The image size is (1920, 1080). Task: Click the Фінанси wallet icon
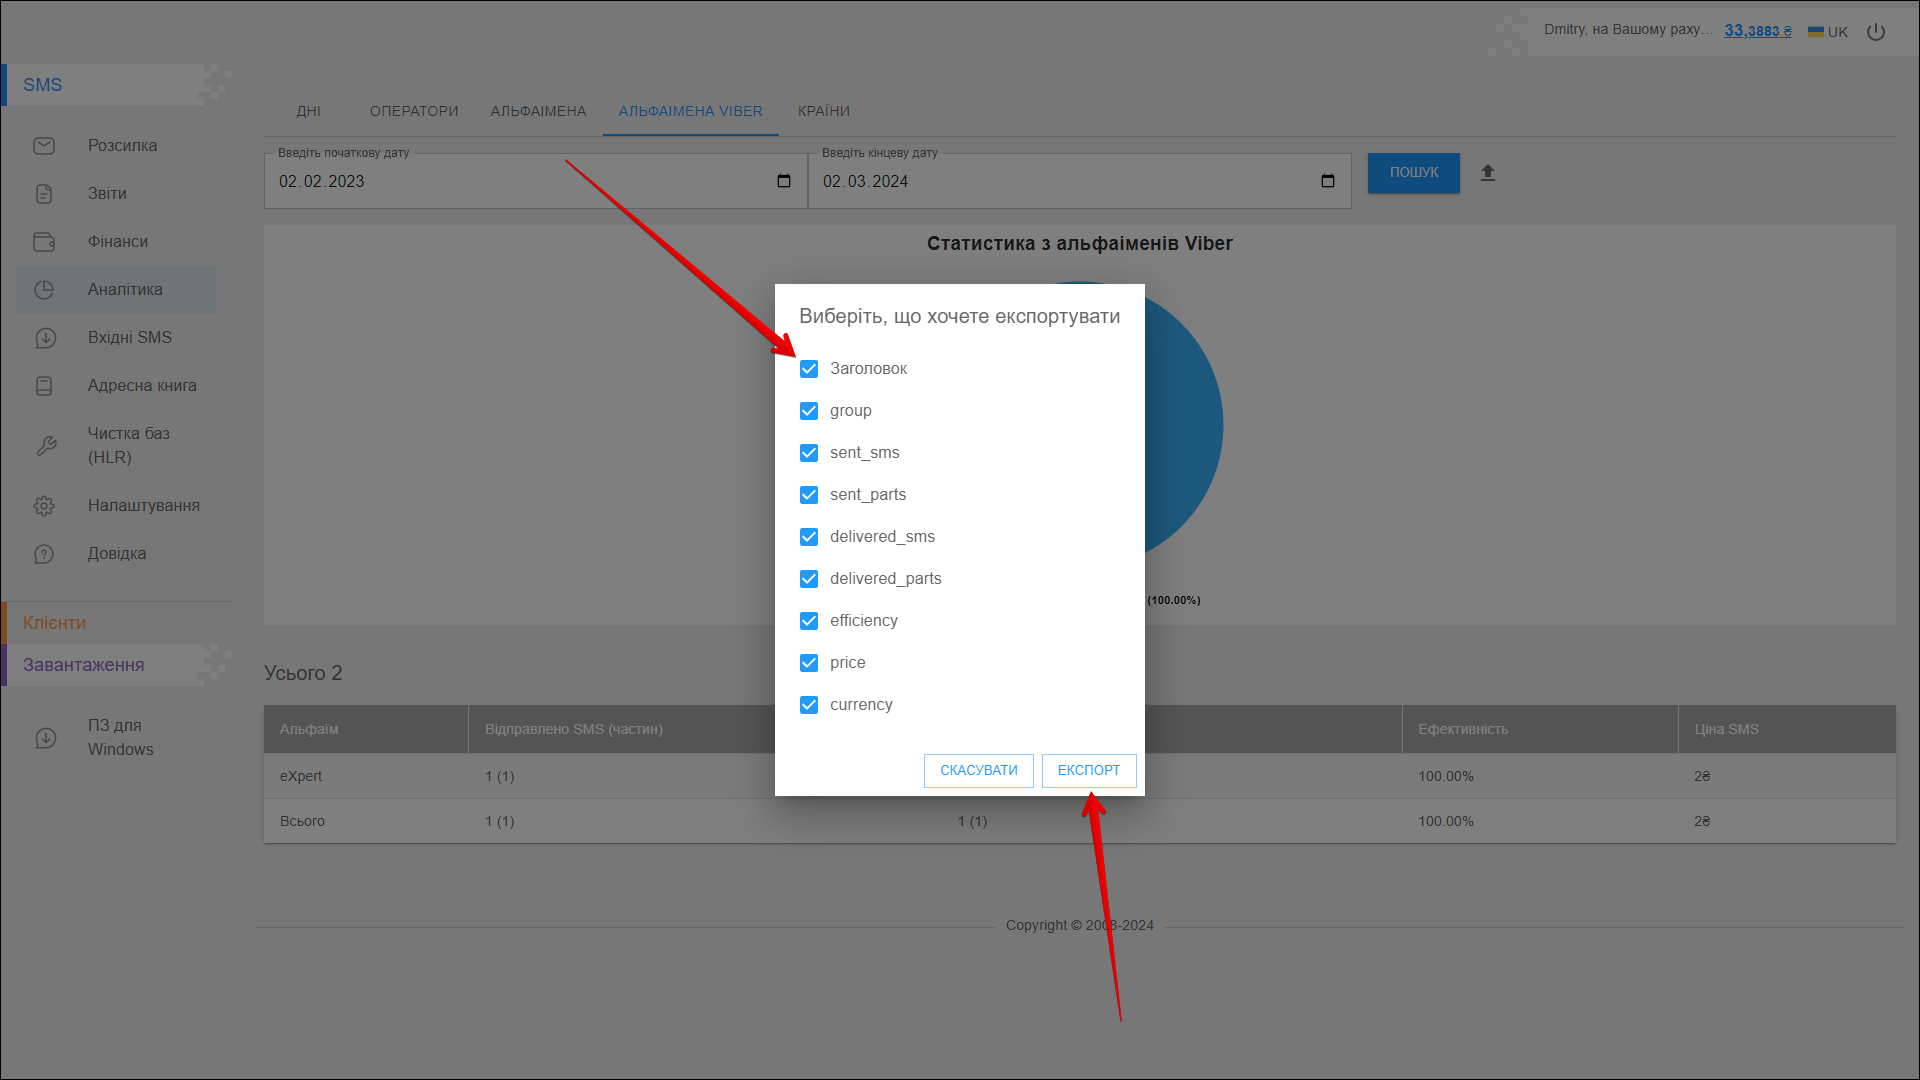44,242
